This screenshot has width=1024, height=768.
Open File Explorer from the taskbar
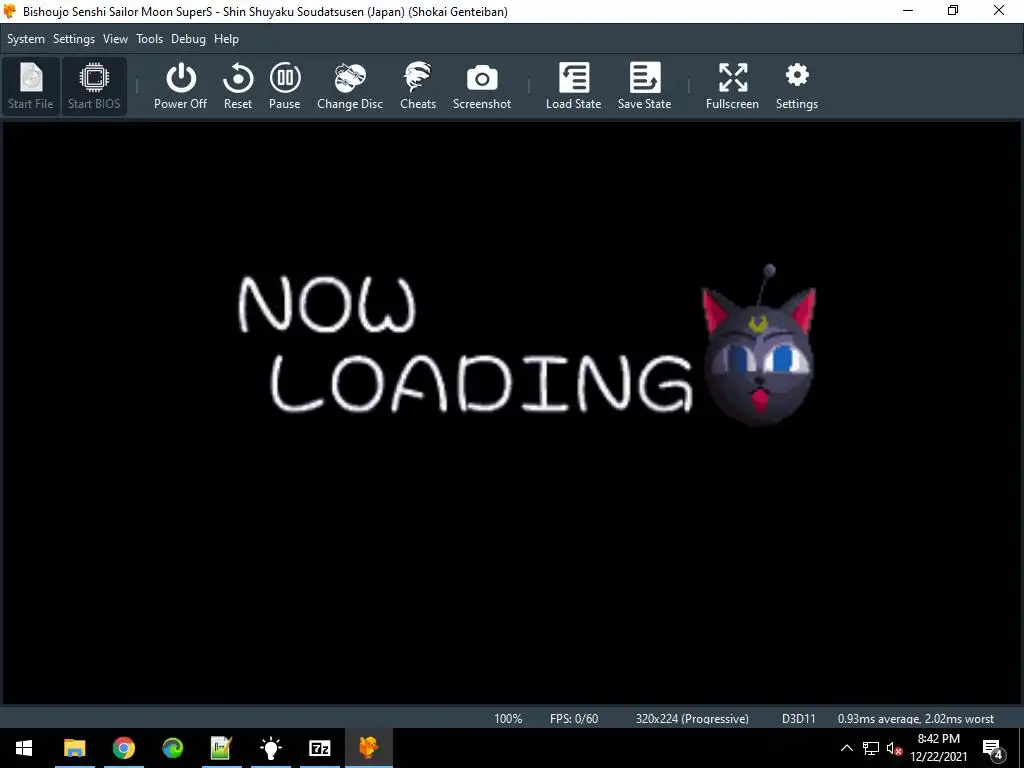pyautogui.click(x=74, y=748)
